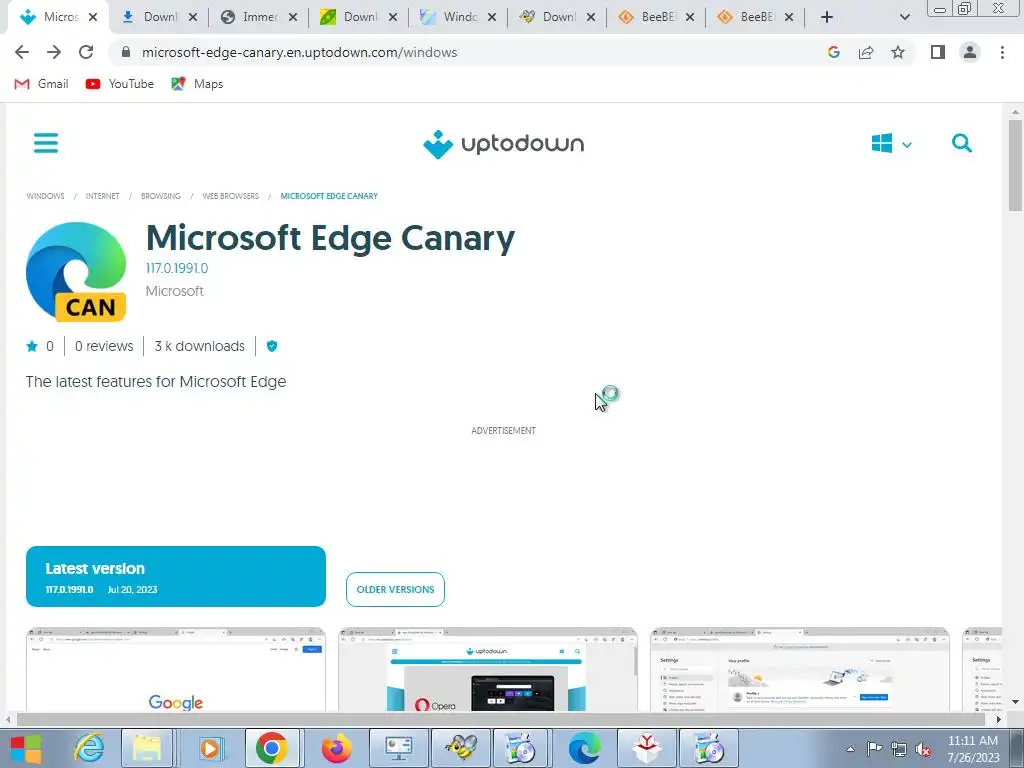Click the INTERNET breadcrumb
Image resolution: width=1024 pixels, height=768 pixels.
tap(103, 196)
